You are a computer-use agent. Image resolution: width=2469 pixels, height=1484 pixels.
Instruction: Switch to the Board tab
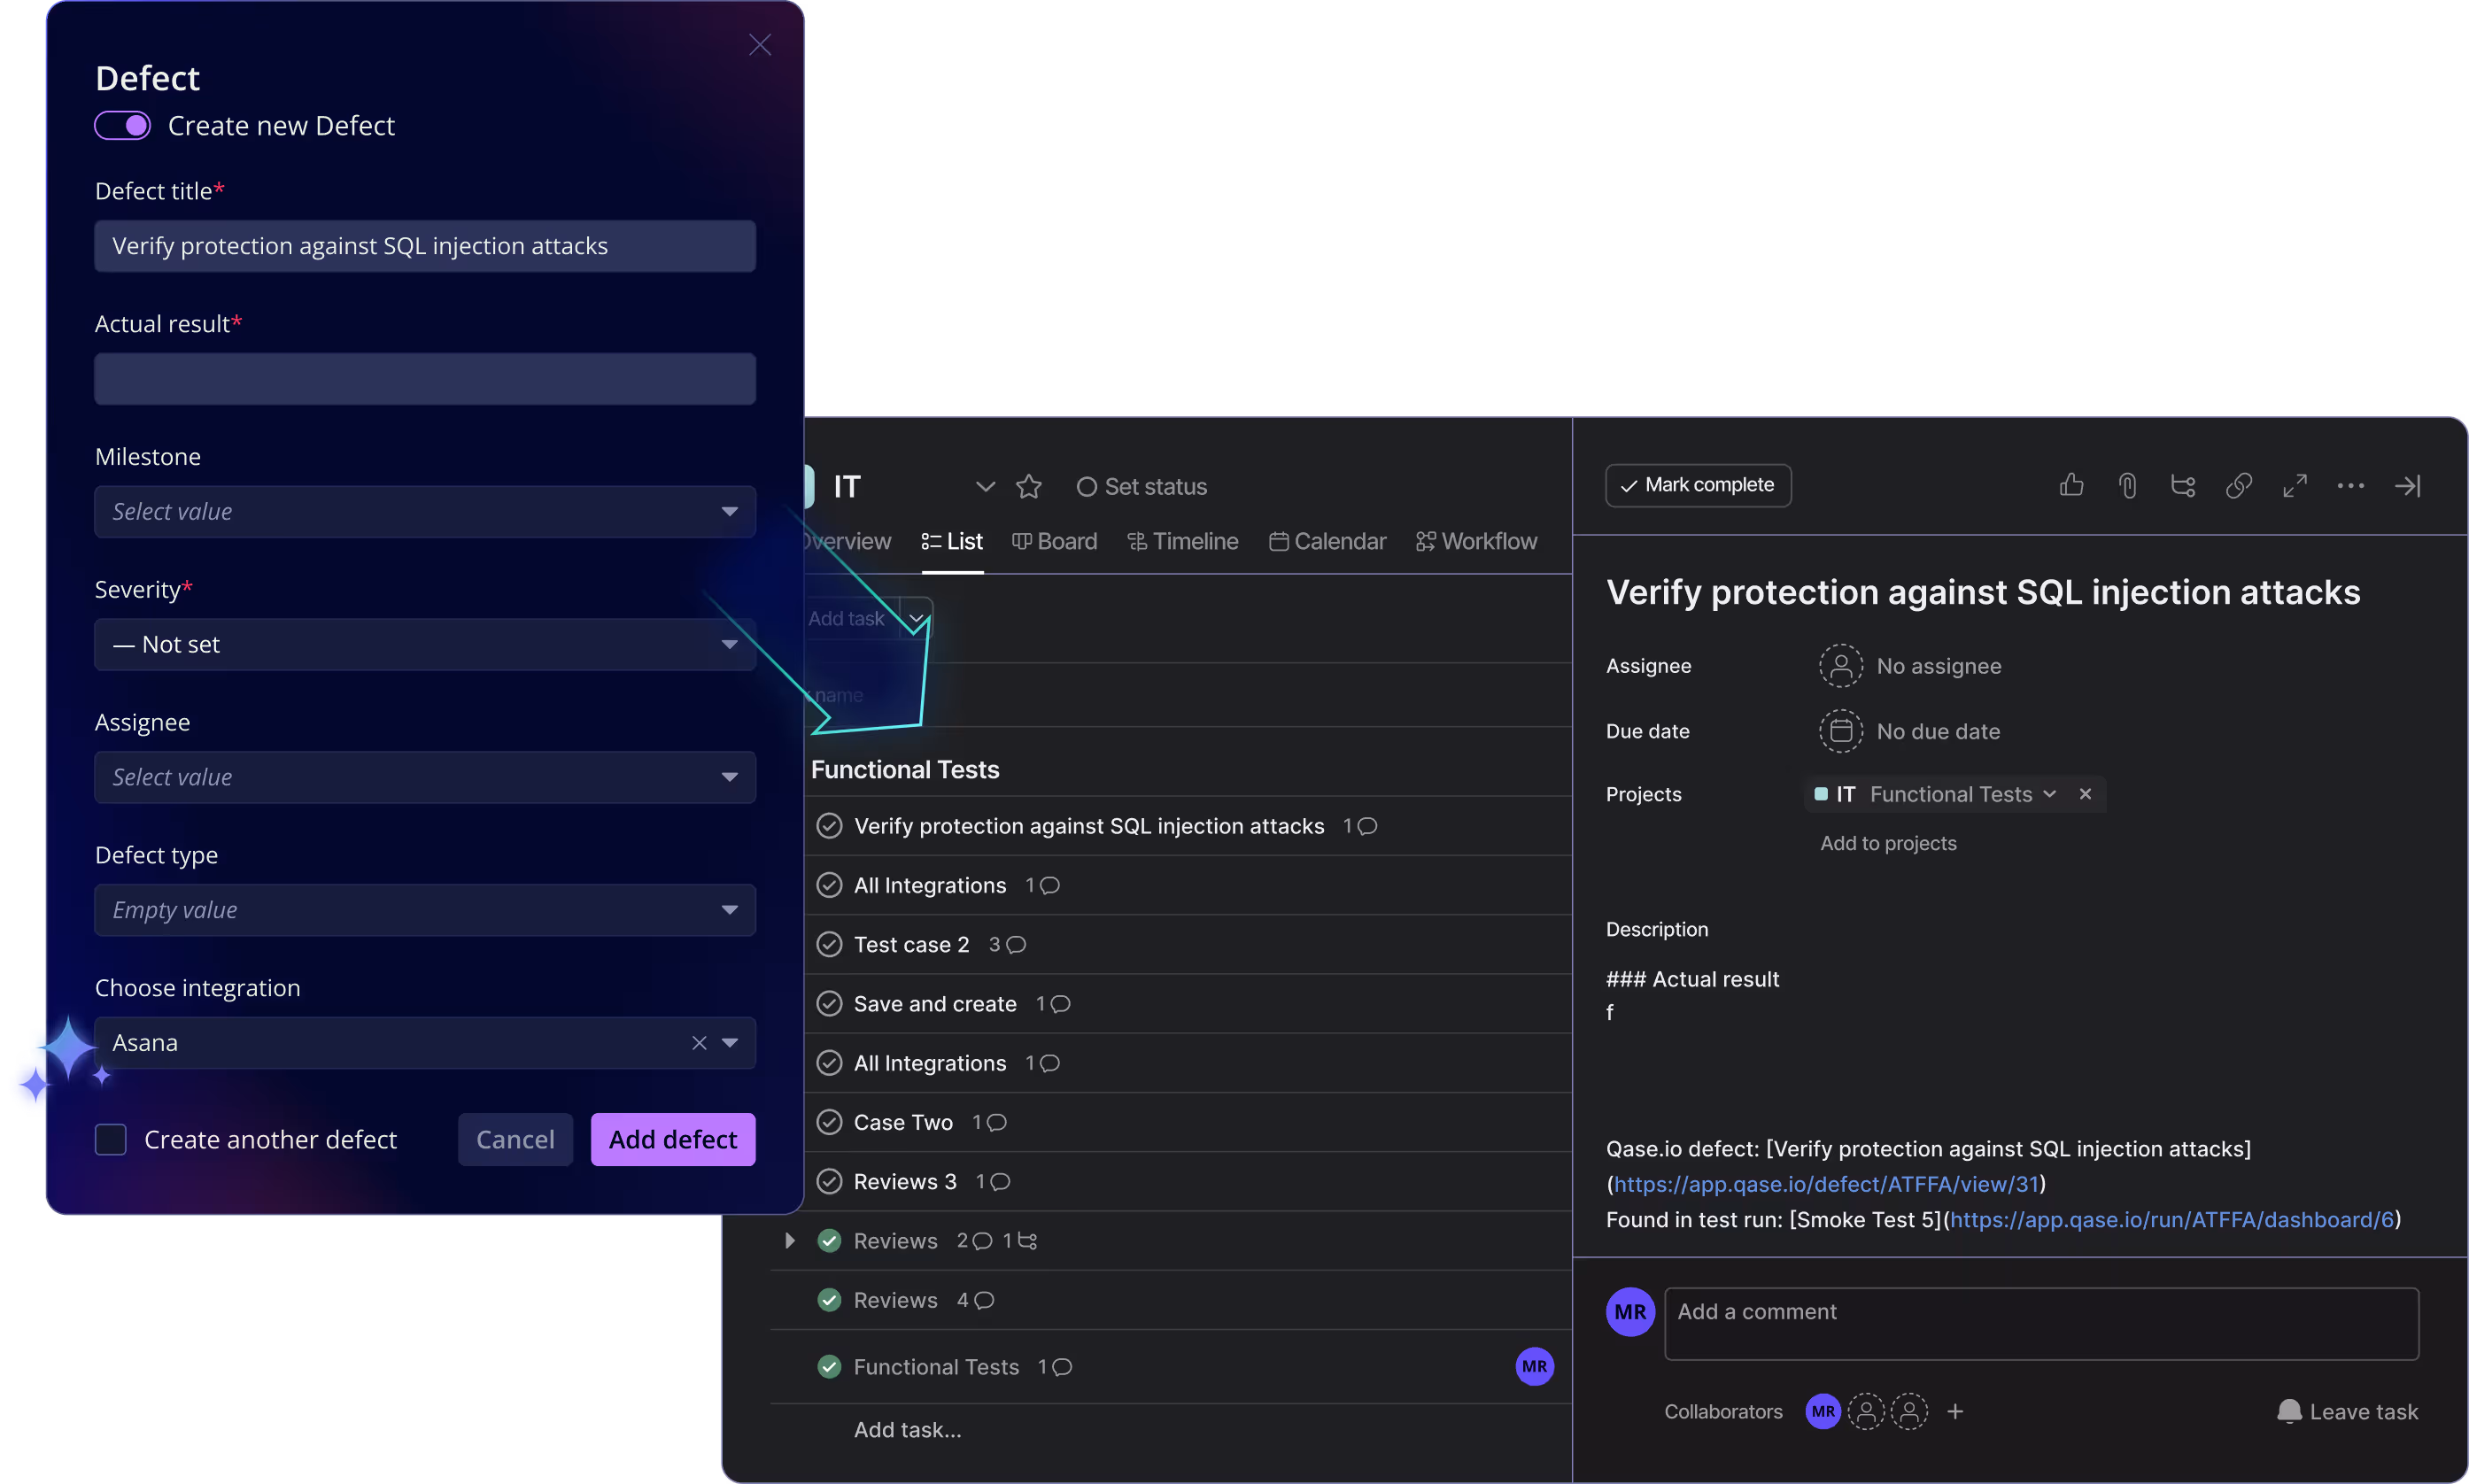click(1055, 541)
